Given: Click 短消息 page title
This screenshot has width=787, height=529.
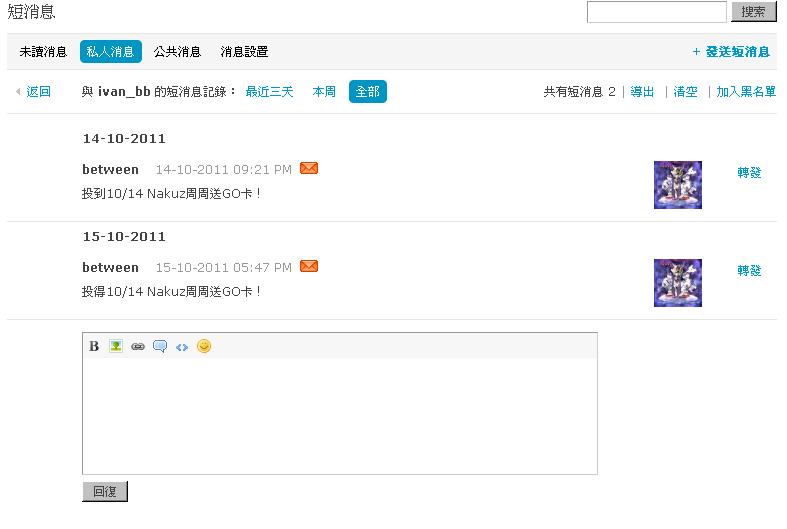Looking at the screenshot, I should click(31, 12).
